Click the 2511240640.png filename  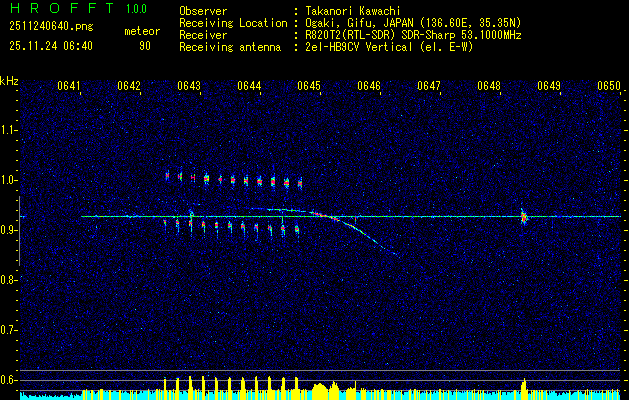44,27
